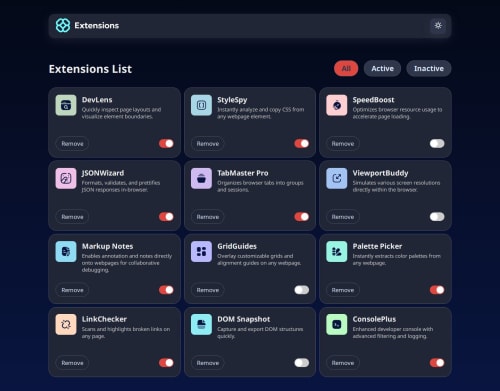Click the DevLens extension icon
The width and height of the screenshot is (500, 391).
pyautogui.click(x=66, y=105)
